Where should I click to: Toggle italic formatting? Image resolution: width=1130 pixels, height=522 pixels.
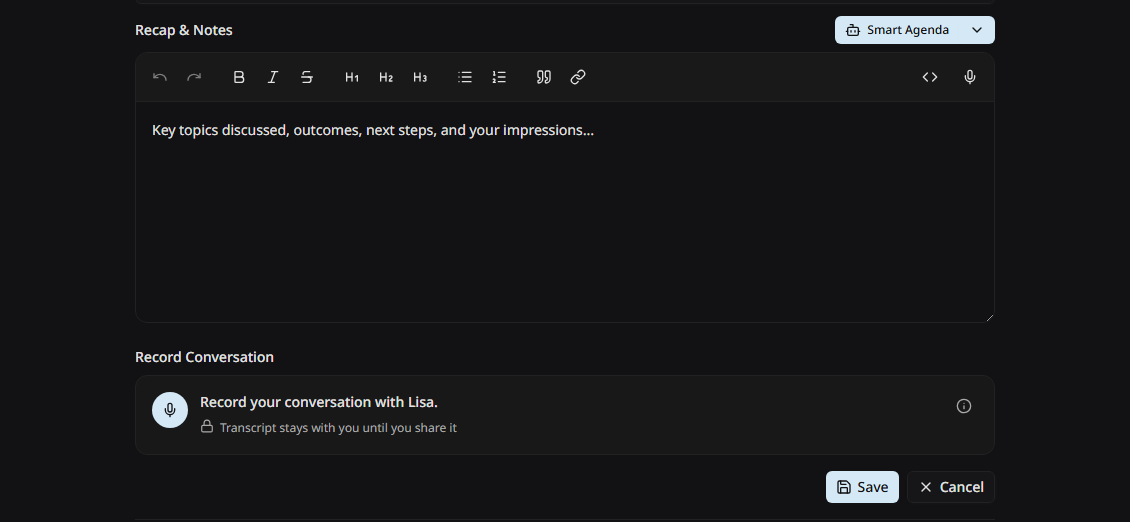tap(273, 77)
